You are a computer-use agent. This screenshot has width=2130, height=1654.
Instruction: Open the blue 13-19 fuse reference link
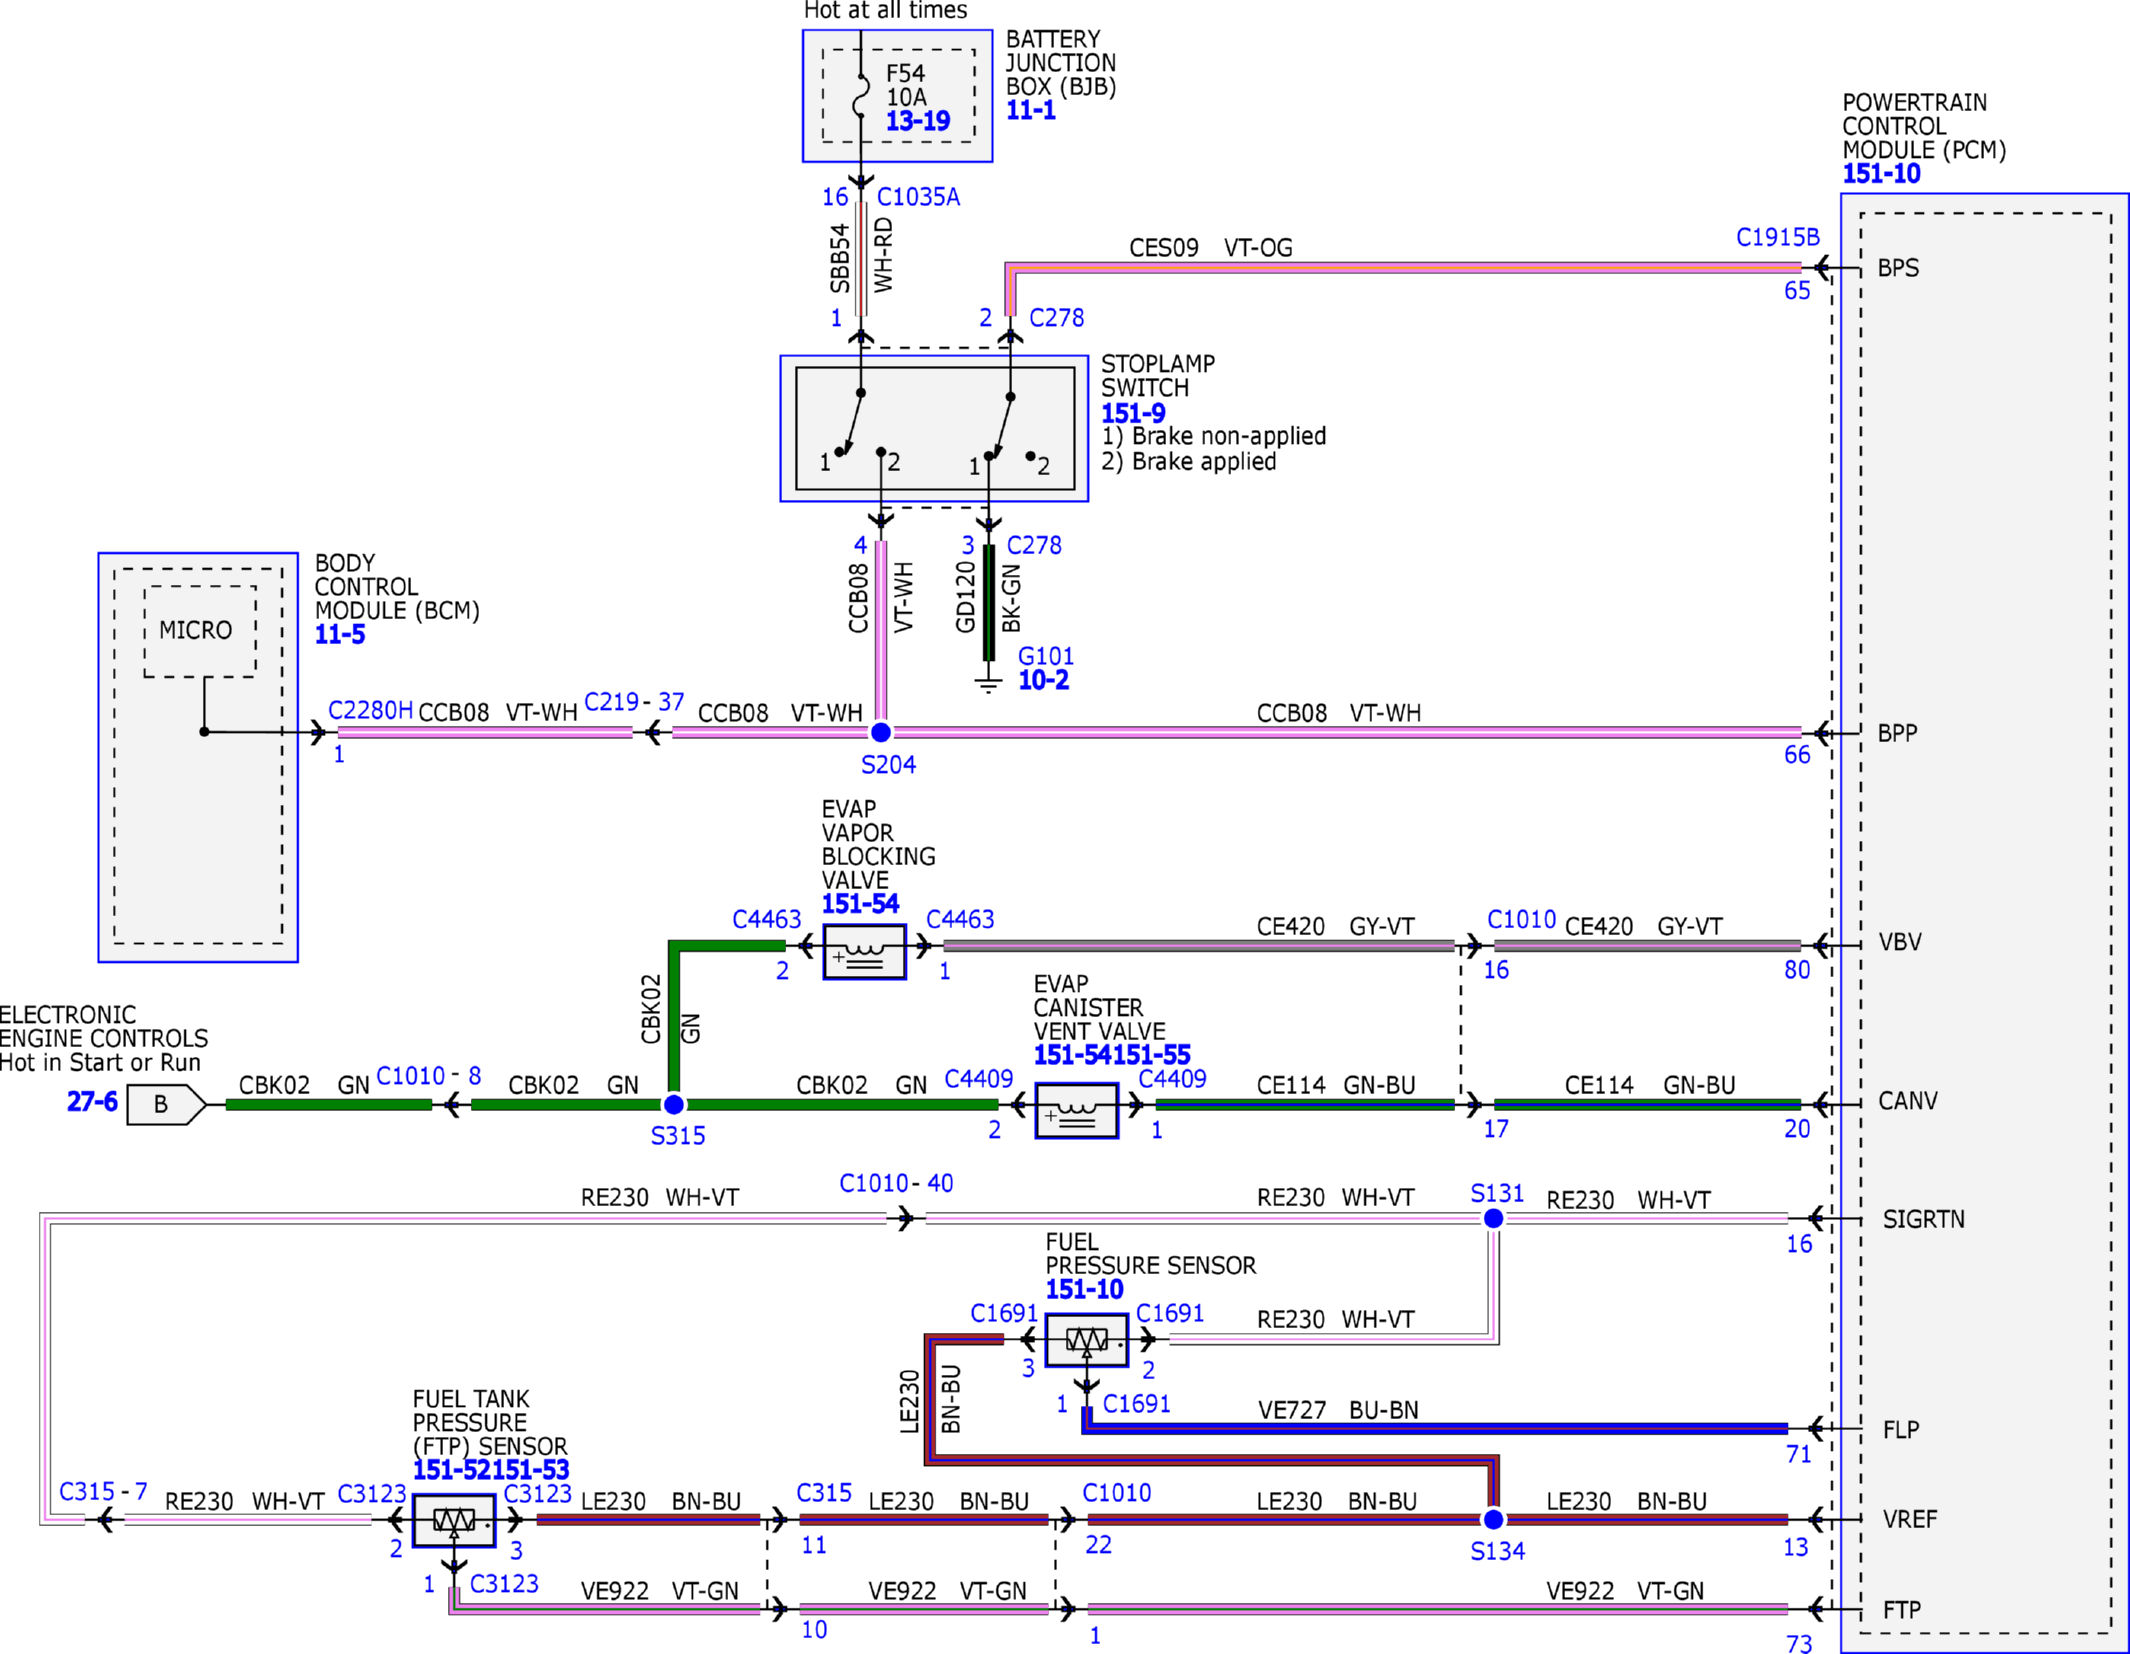[x=917, y=121]
